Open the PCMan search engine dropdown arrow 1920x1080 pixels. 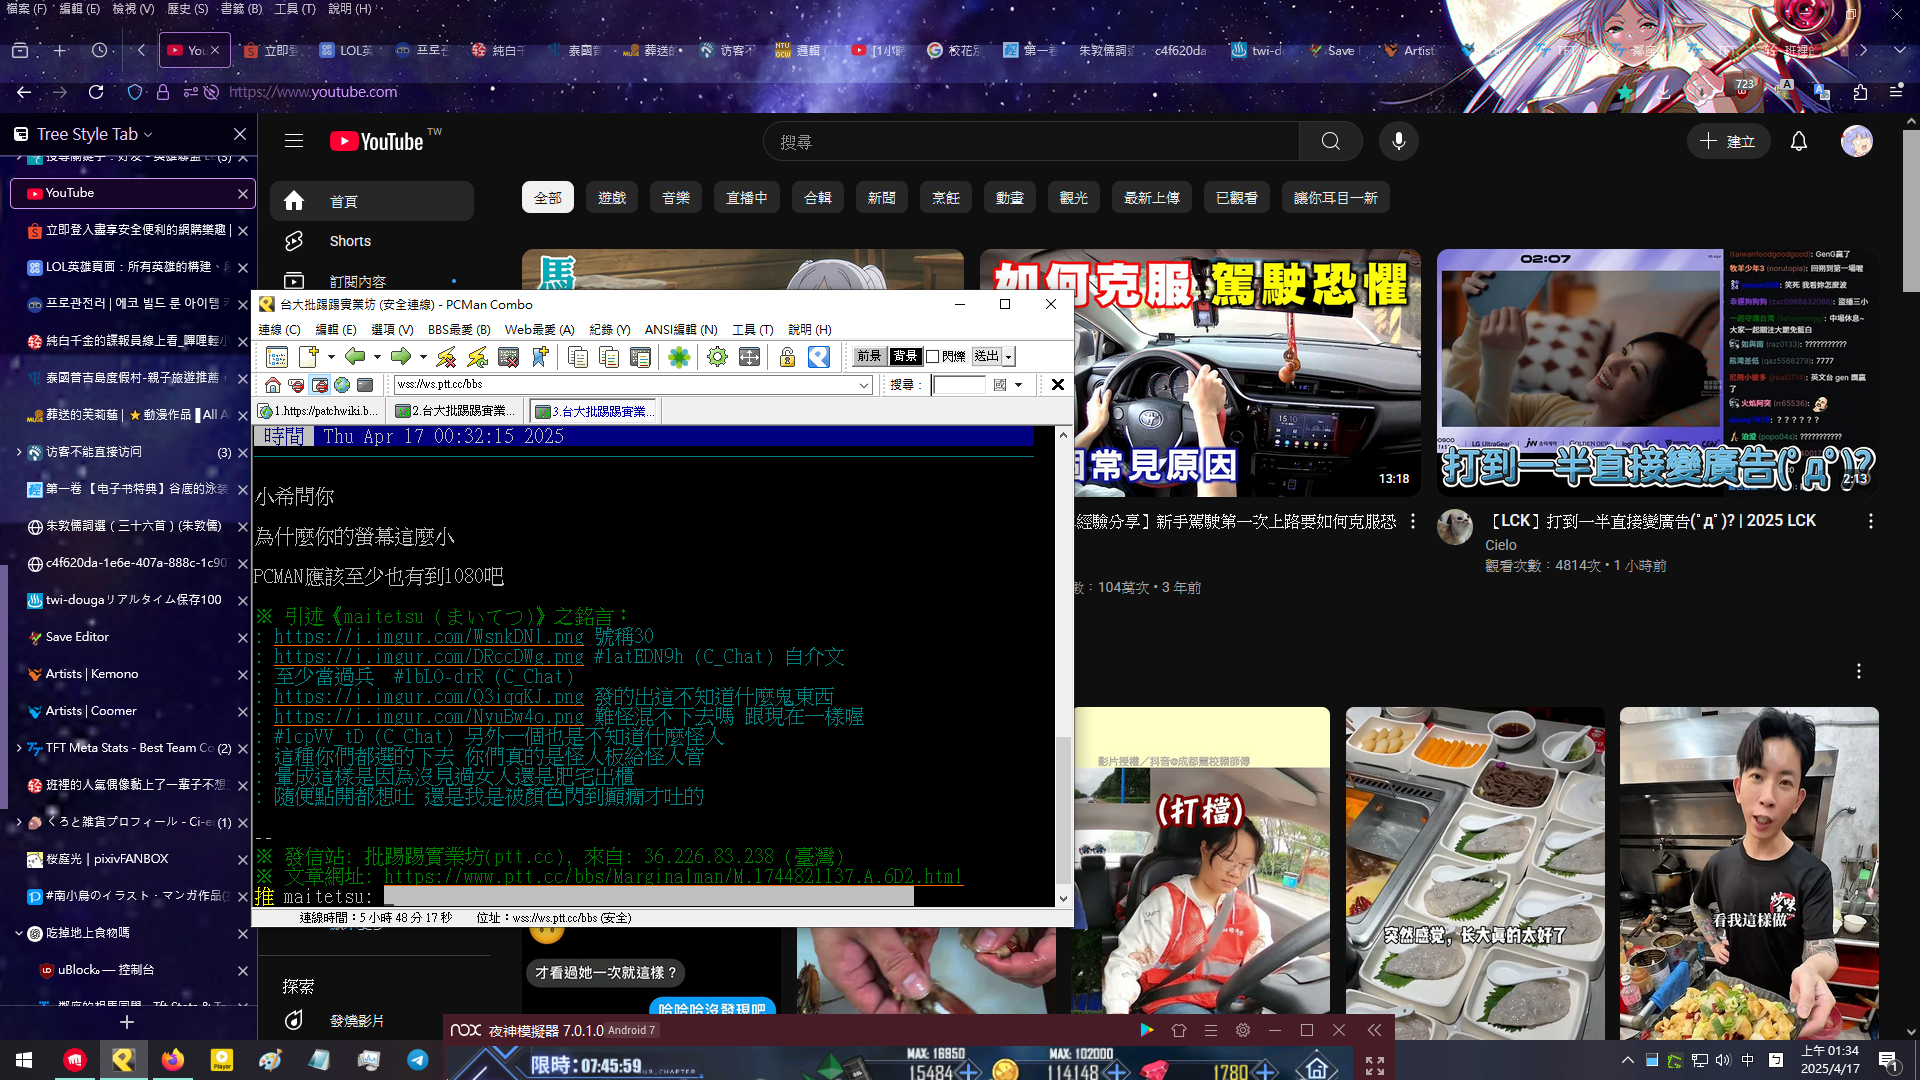[x=1019, y=385]
